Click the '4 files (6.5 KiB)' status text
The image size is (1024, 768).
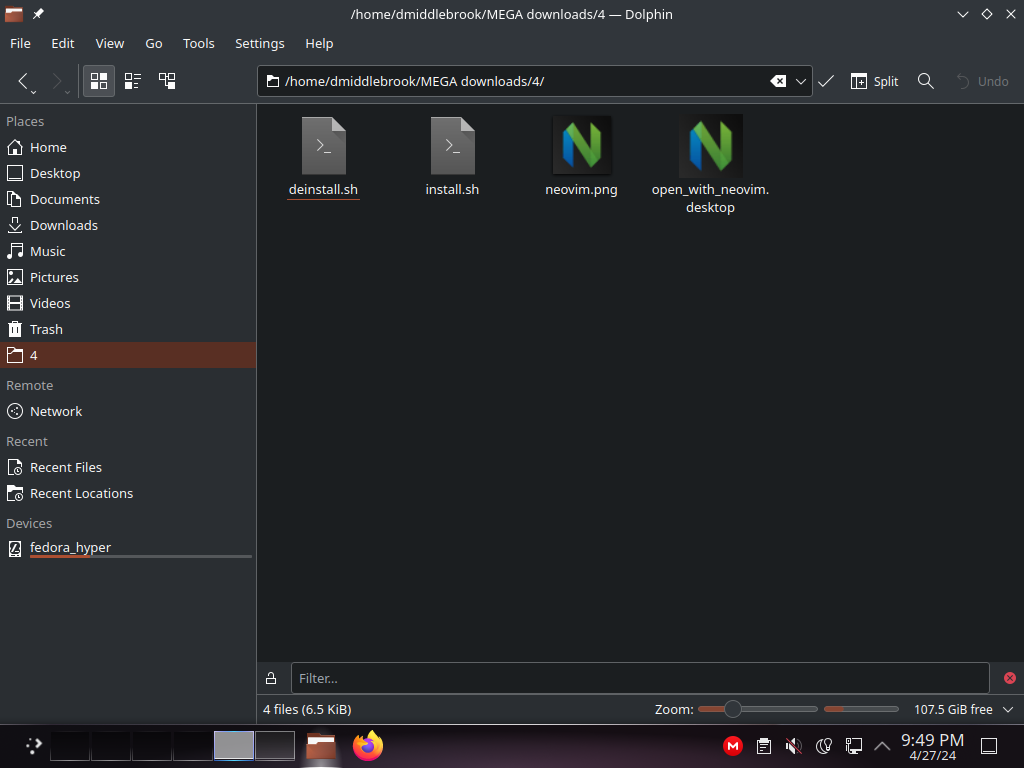[307, 709]
